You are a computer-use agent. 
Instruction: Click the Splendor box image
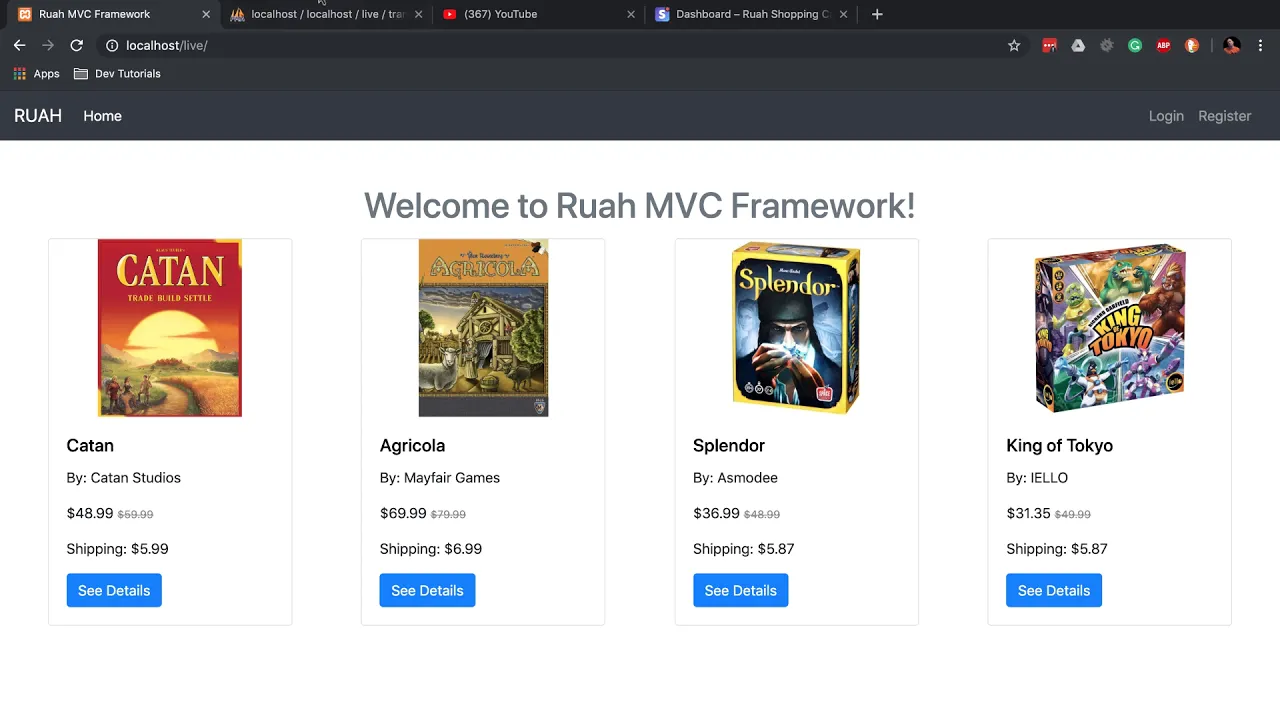coord(796,328)
